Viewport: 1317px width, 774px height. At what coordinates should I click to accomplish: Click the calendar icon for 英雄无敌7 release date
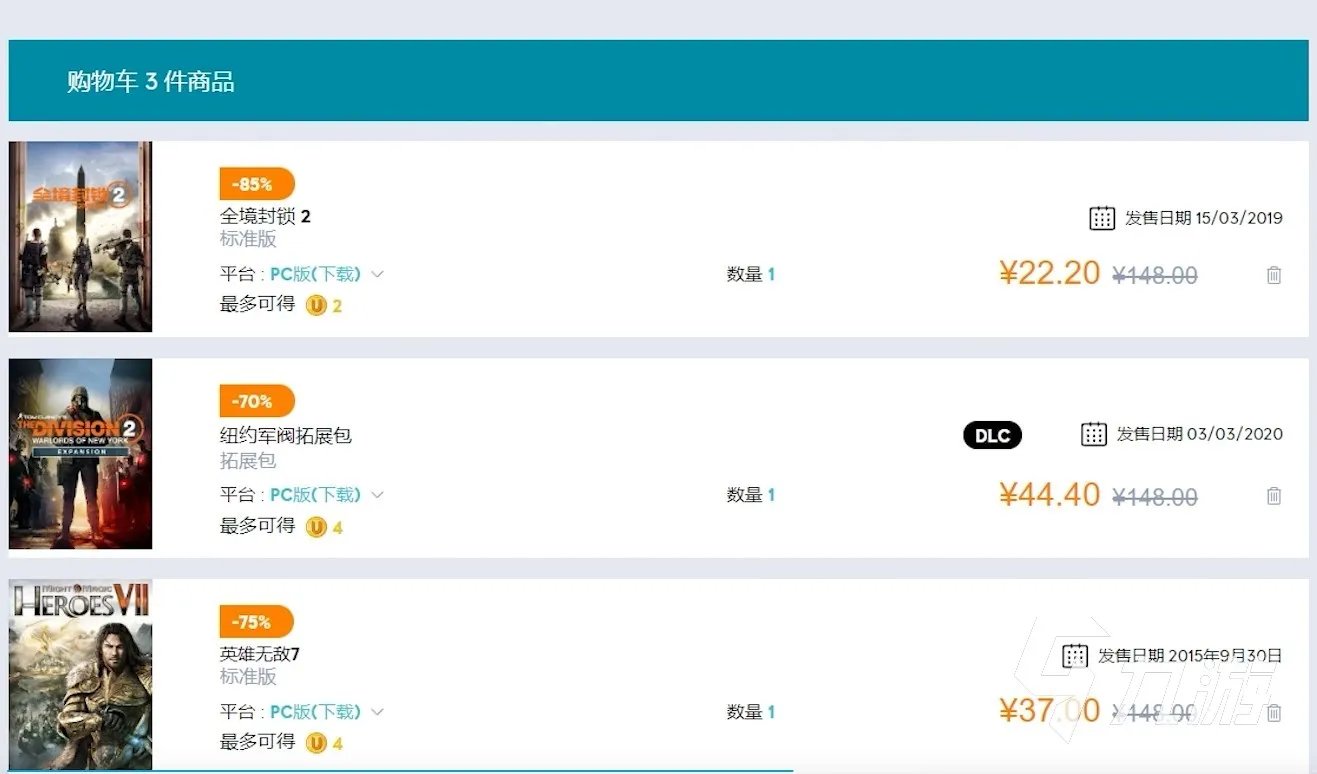coord(1076,656)
